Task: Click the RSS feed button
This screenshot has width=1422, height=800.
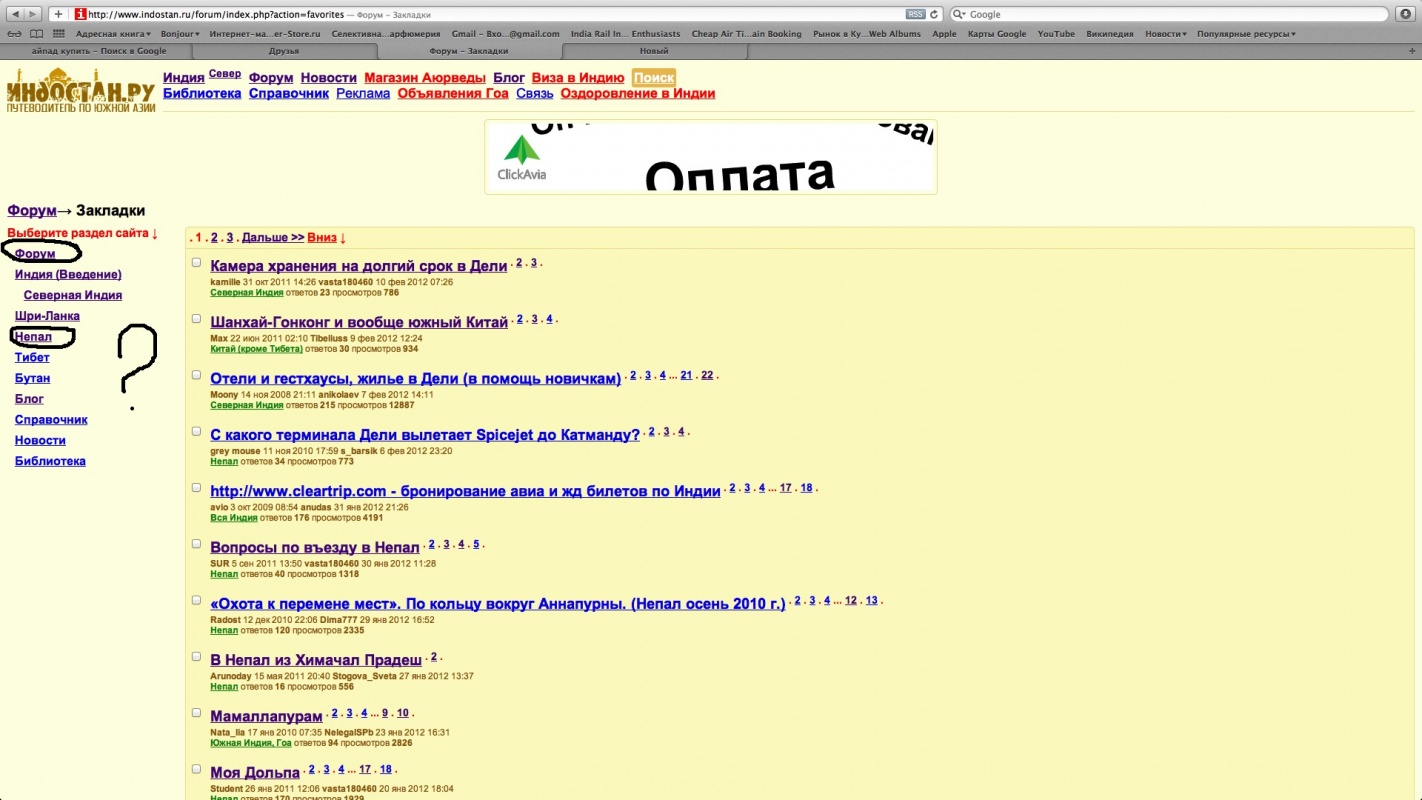Action: coord(914,14)
